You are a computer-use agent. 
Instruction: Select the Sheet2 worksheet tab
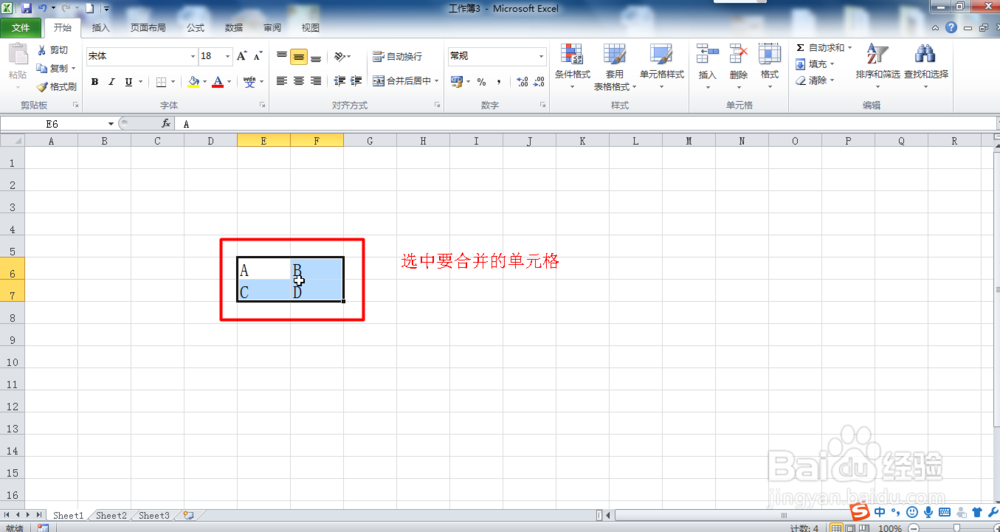111,515
